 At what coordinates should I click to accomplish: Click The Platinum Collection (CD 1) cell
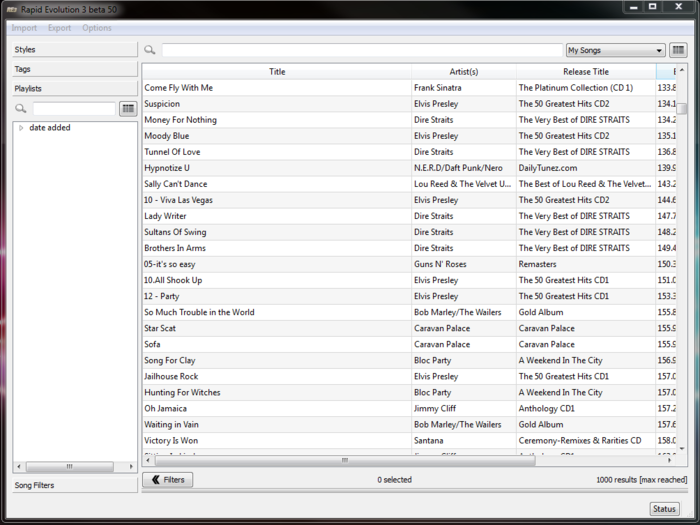[x=586, y=88]
